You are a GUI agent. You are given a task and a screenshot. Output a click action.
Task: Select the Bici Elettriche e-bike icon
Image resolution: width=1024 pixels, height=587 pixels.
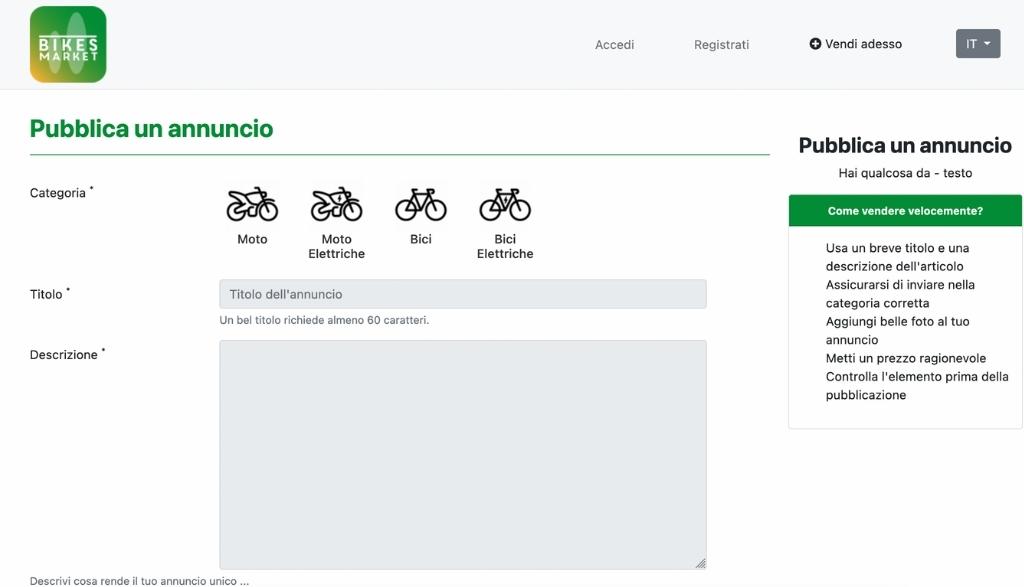coord(505,204)
